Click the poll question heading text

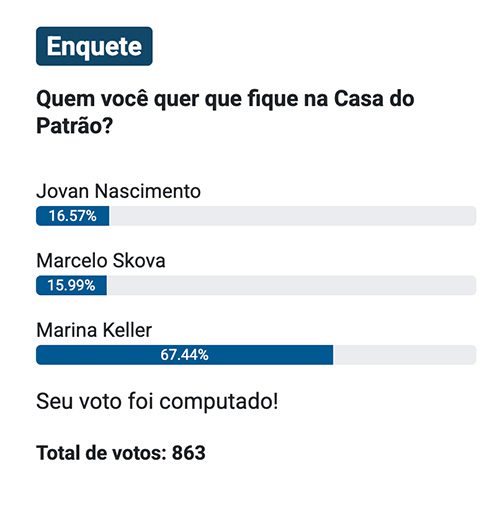[x=225, y=112]
